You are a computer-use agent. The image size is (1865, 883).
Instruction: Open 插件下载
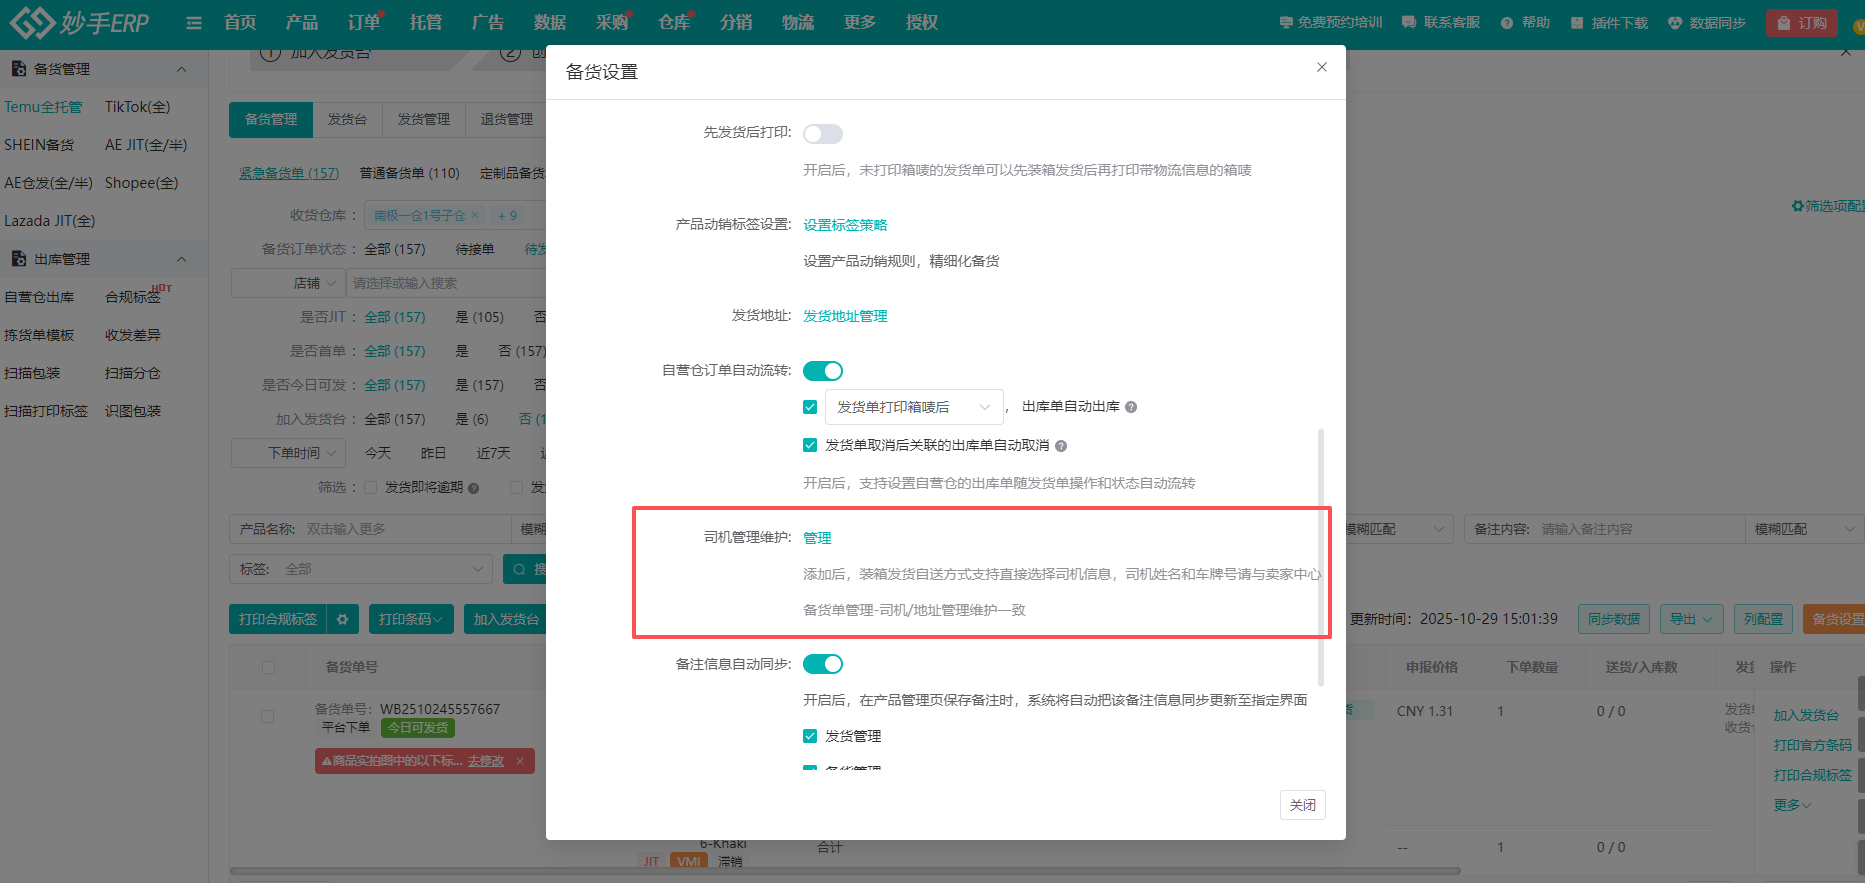(x=1609, y=23)
